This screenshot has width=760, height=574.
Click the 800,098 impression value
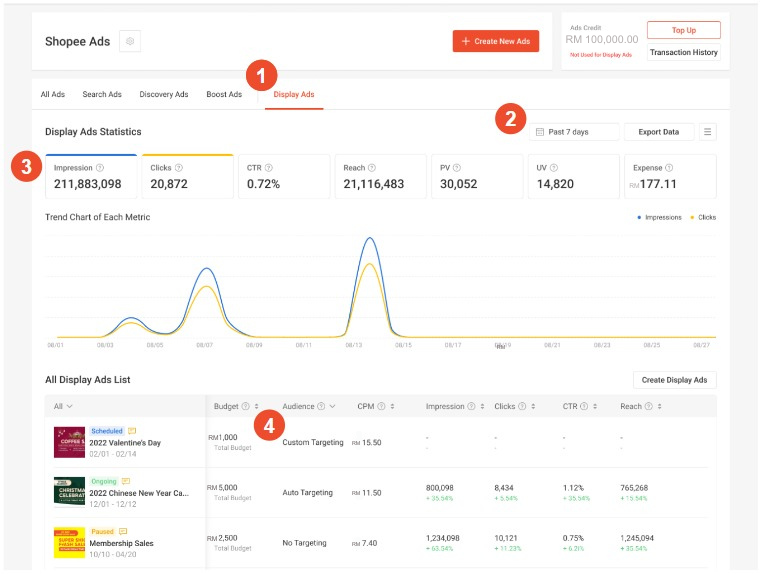440,488
